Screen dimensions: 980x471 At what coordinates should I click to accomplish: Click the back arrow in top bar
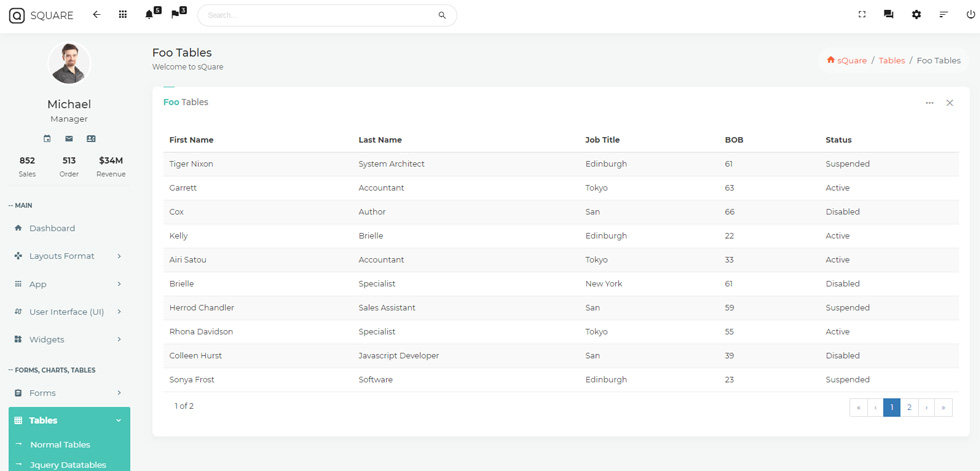pos(96,14)
